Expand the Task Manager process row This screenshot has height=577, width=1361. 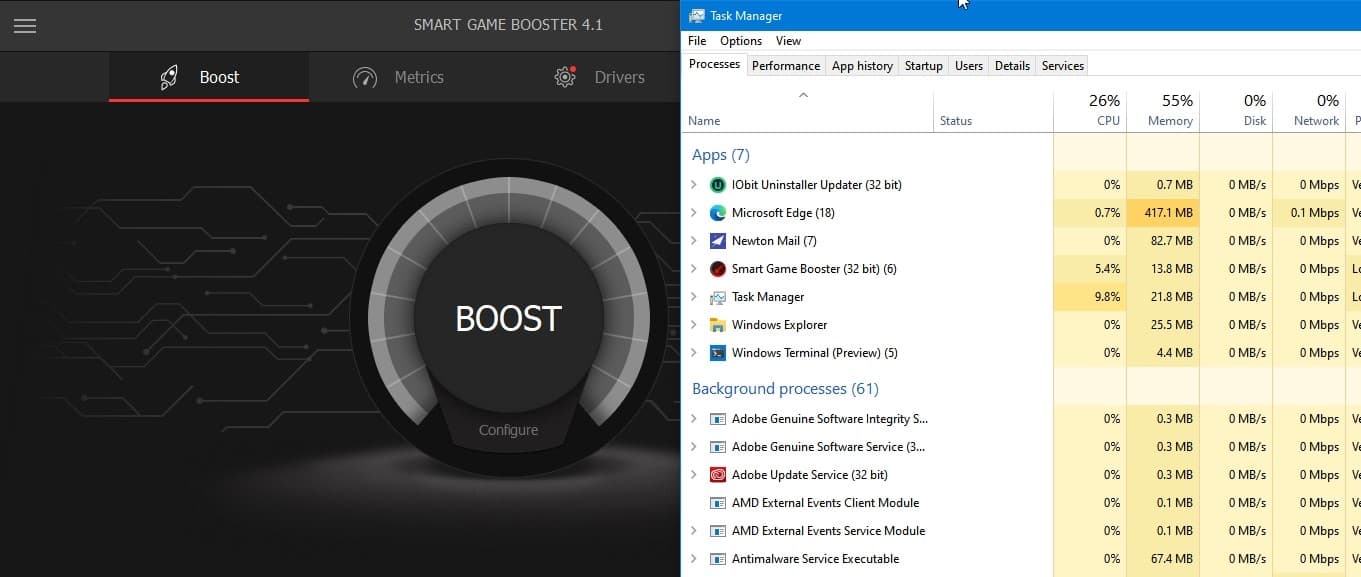pos(694,297)
